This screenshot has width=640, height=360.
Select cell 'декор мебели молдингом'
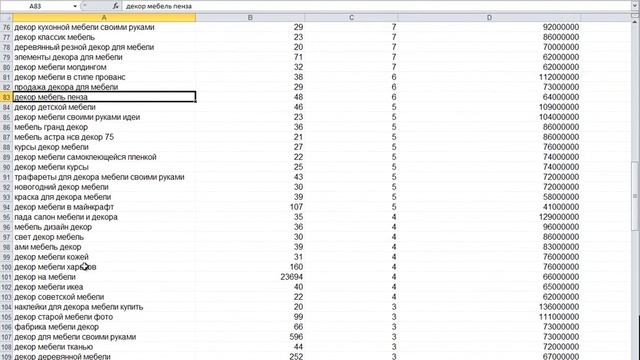(x=104, y=67)
